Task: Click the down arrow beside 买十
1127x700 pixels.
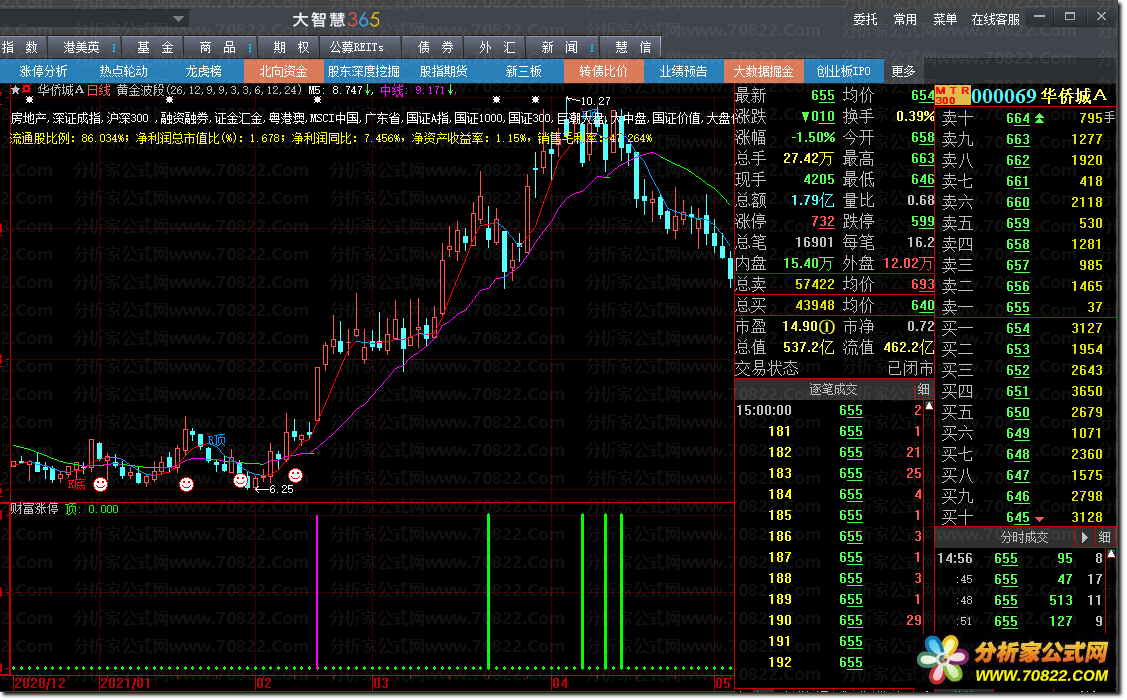Action: [x=1039, y=518]
